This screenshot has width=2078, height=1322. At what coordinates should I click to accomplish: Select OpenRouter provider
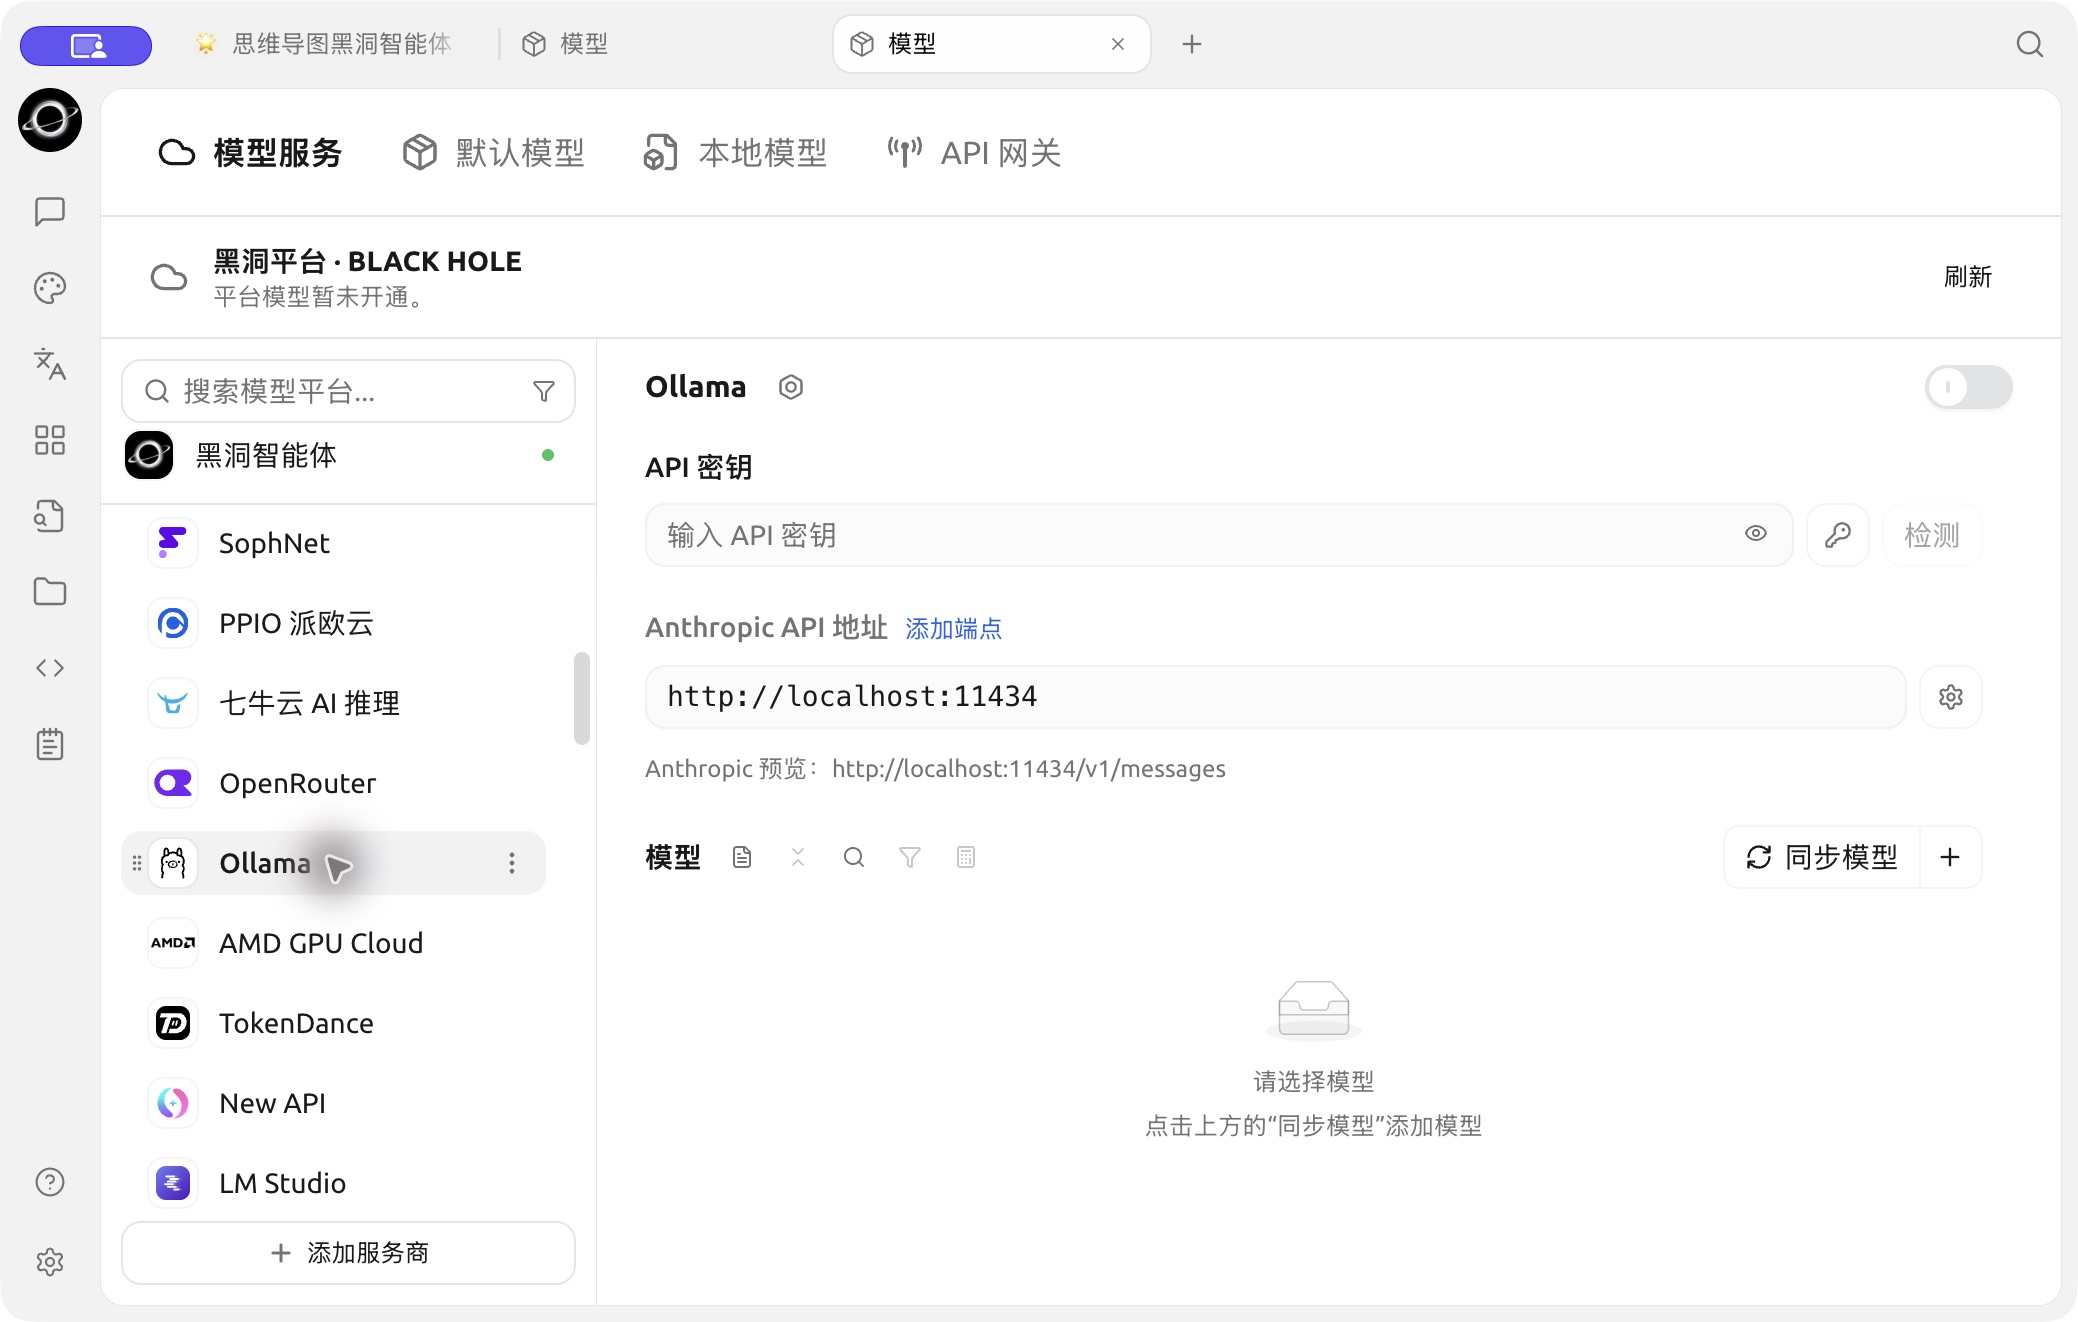[x=333, y=783]
